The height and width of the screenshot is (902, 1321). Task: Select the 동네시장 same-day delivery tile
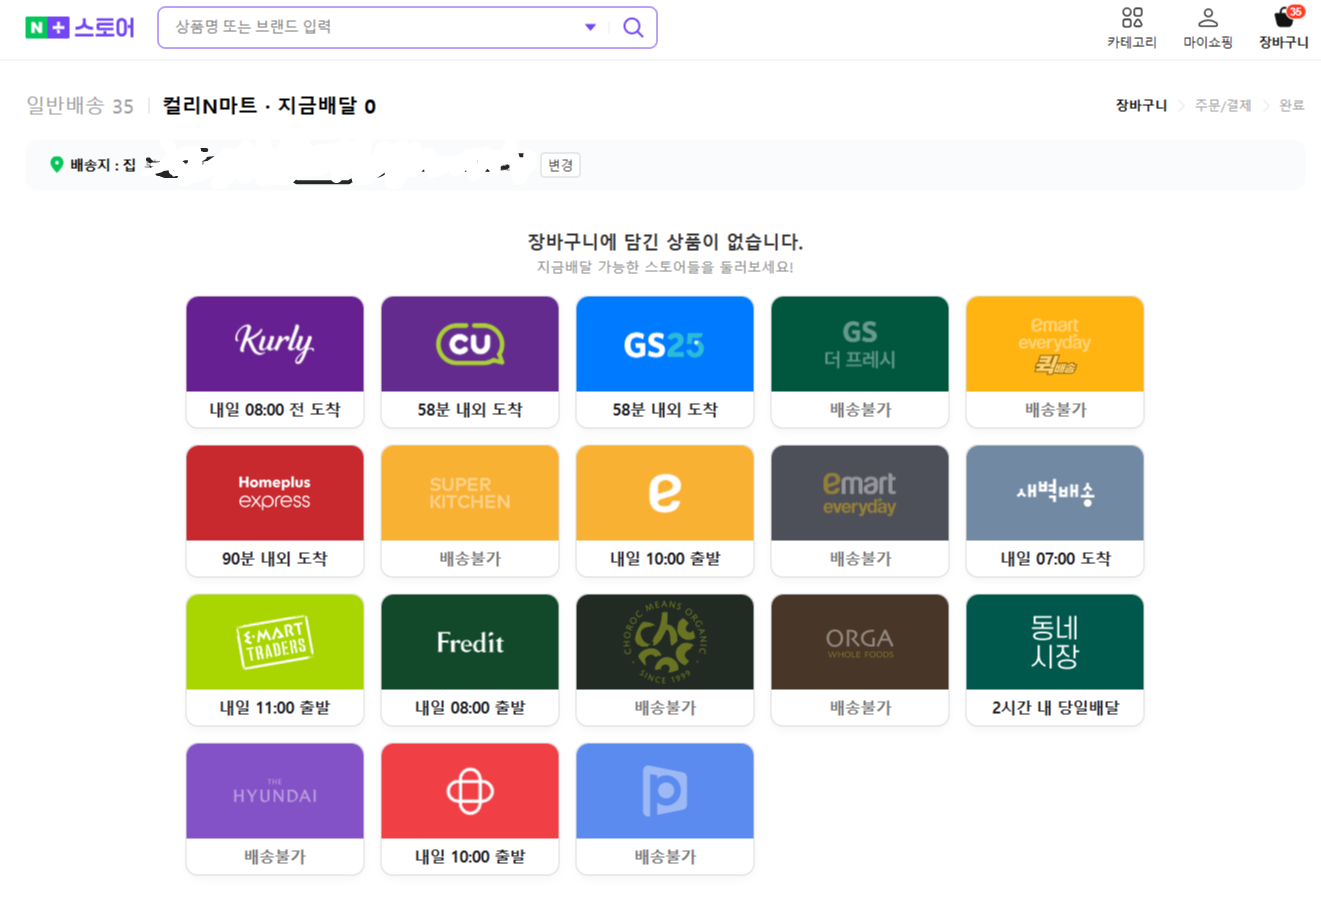[1055, 659]
